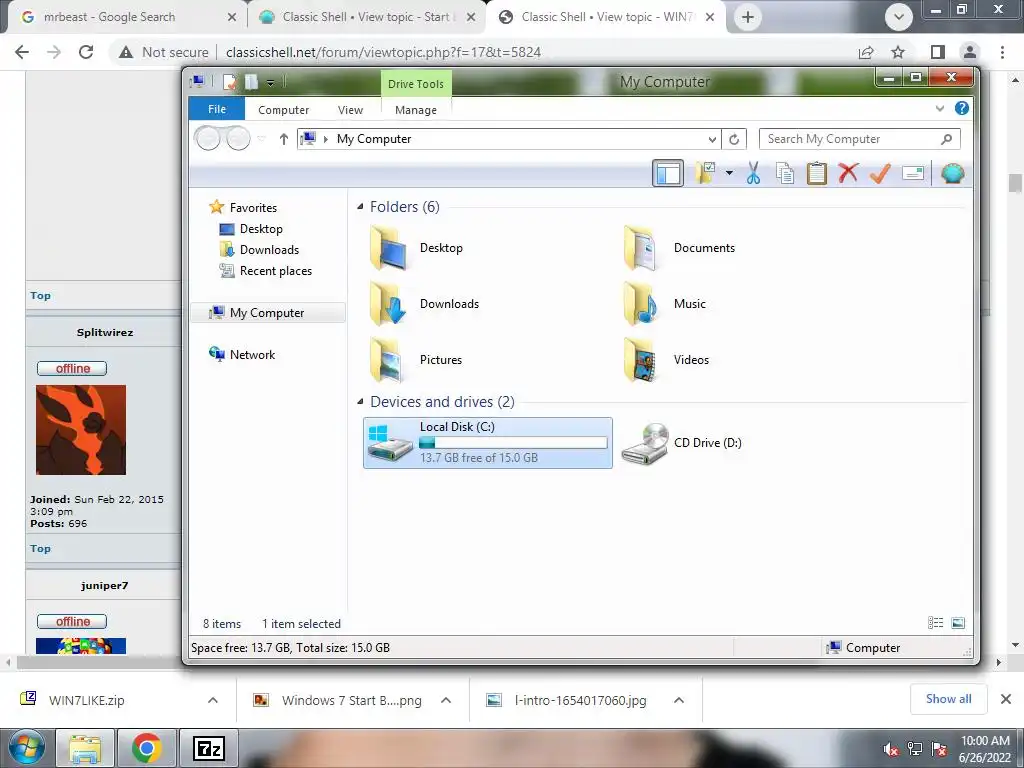Screen dimensions: 1024x768
Task: Open WIN7LIKE.zip download options arrow
Action: 213,700
